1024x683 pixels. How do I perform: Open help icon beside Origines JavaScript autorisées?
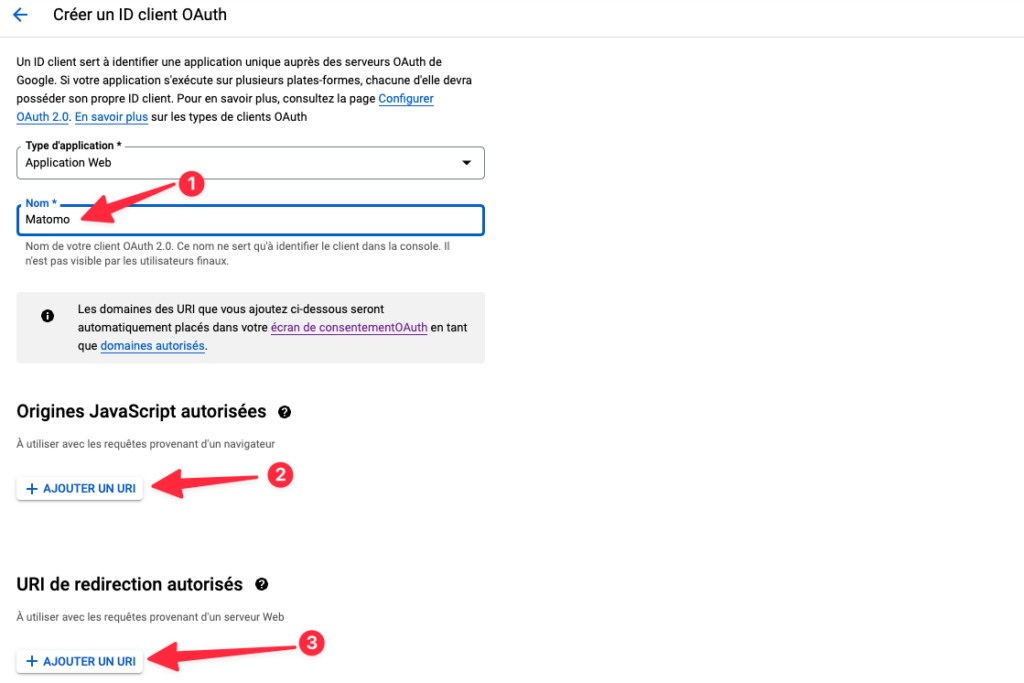point(285,412)
